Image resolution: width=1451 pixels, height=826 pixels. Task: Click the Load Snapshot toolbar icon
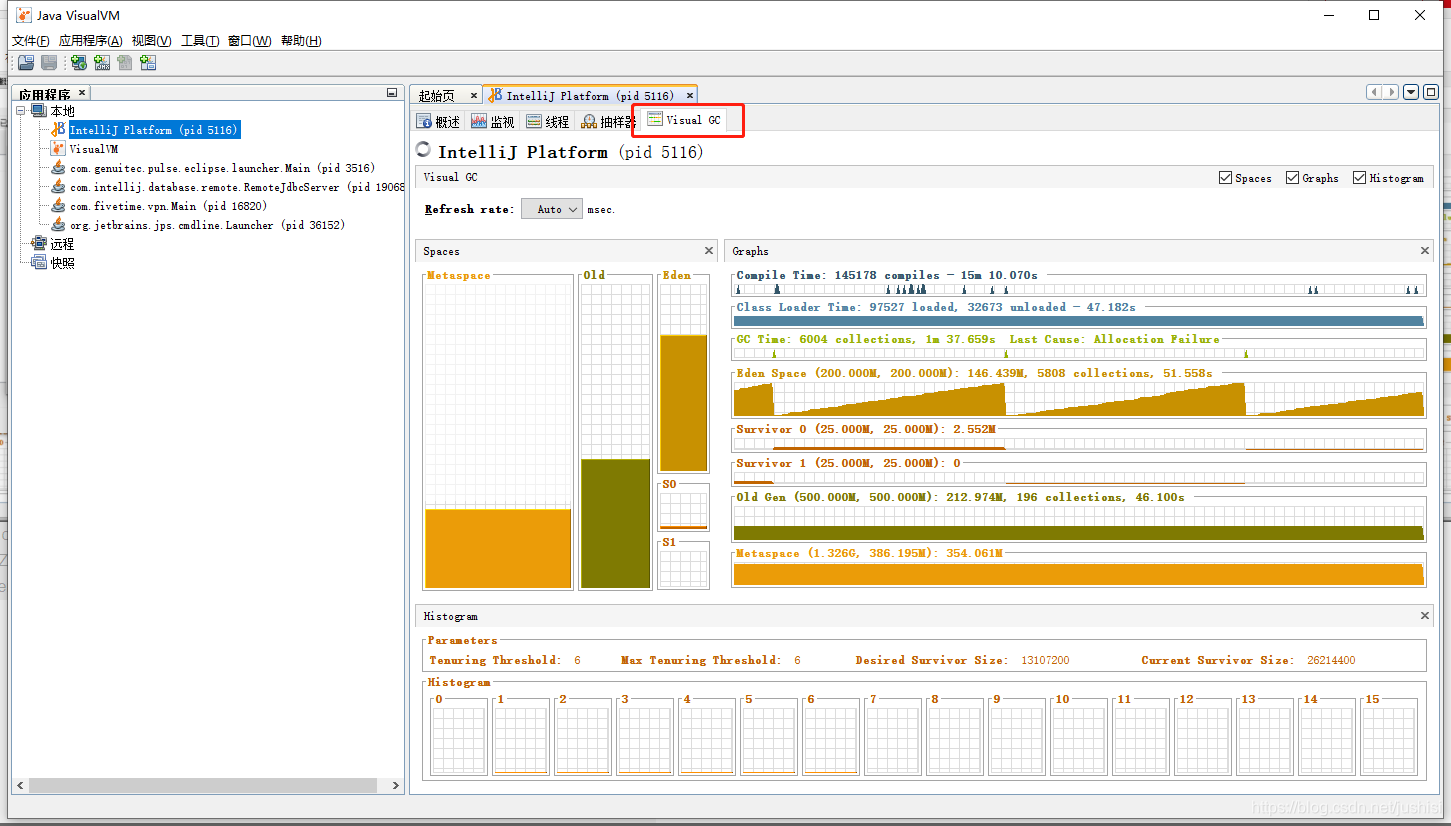point(26,63)
